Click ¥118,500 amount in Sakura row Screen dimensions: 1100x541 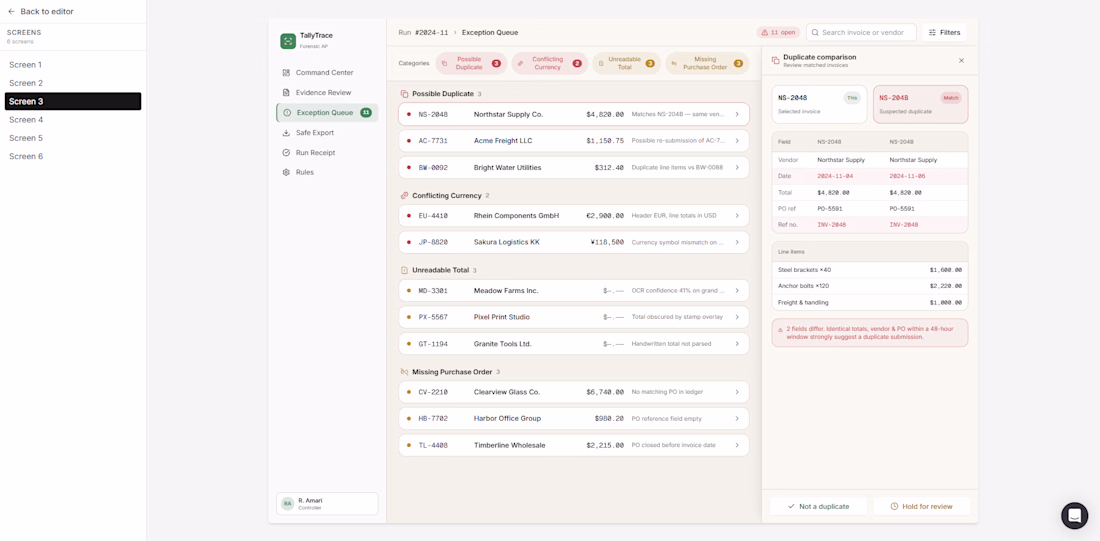(608, 242)
